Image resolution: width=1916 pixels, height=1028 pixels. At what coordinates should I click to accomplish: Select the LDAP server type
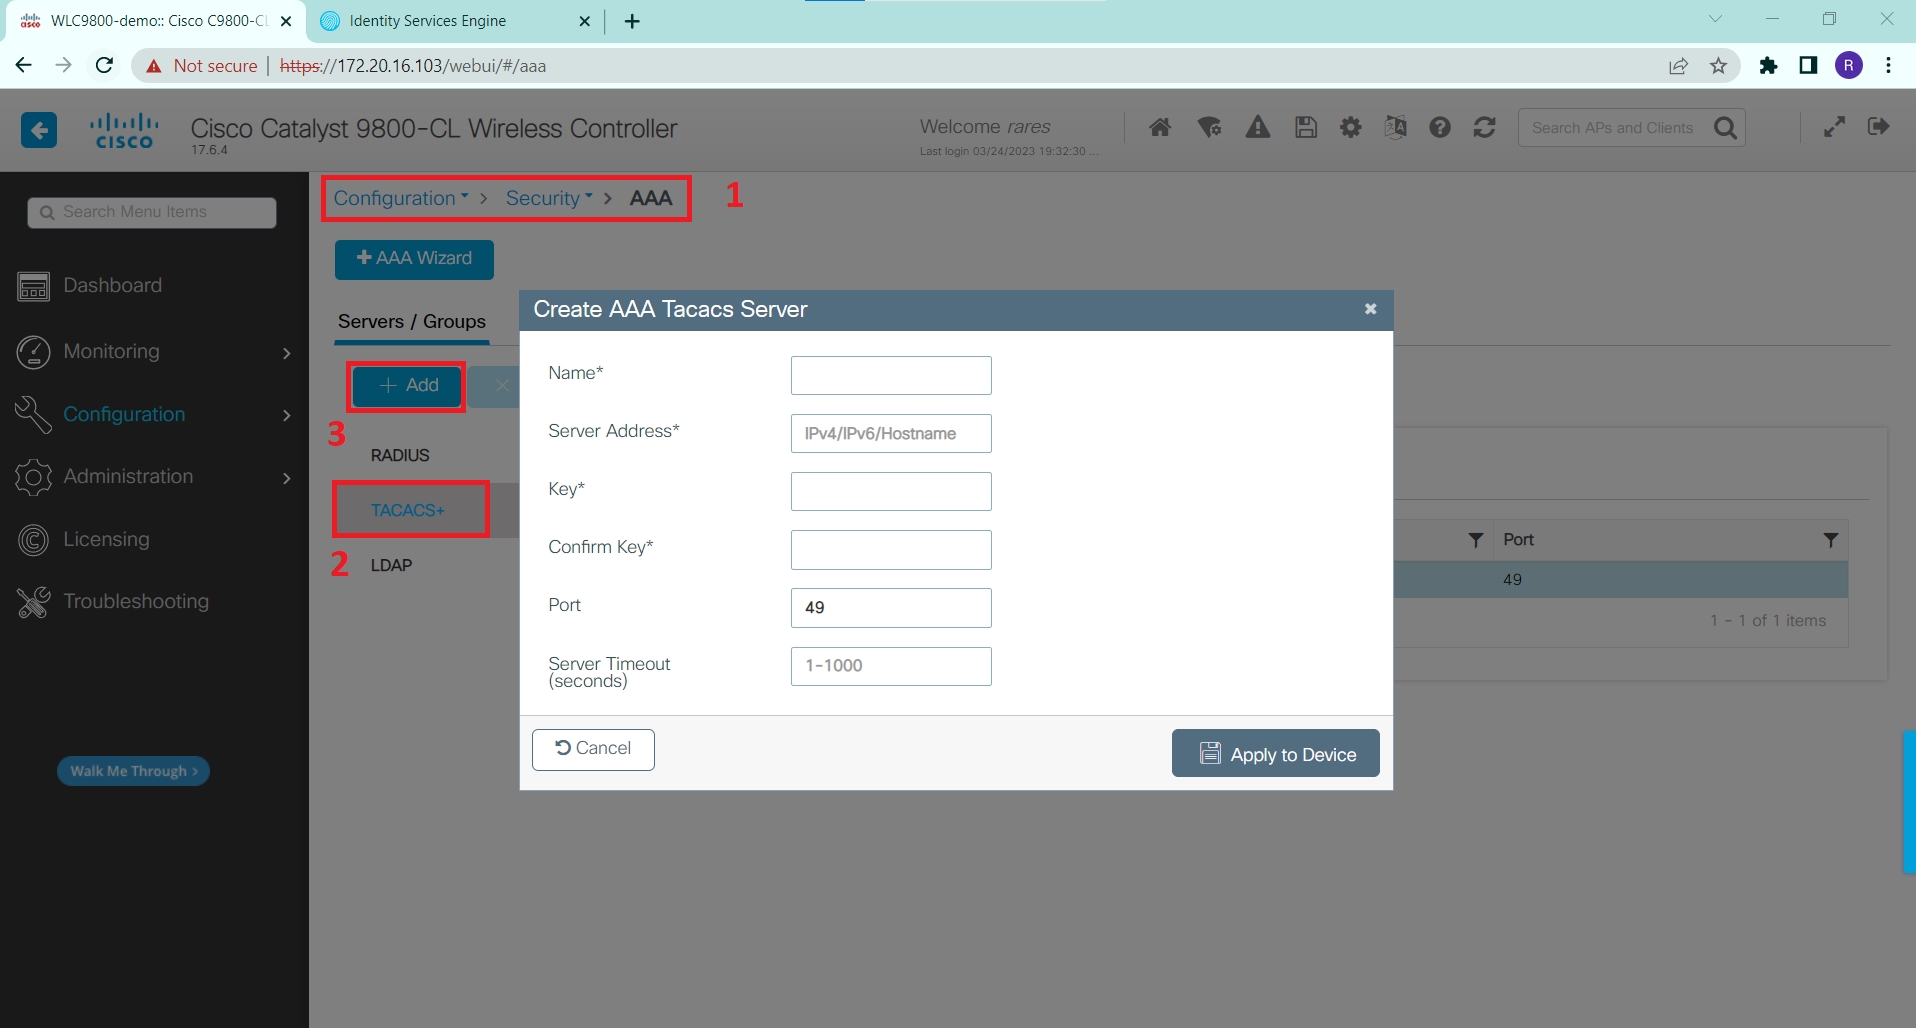(391, 565)
